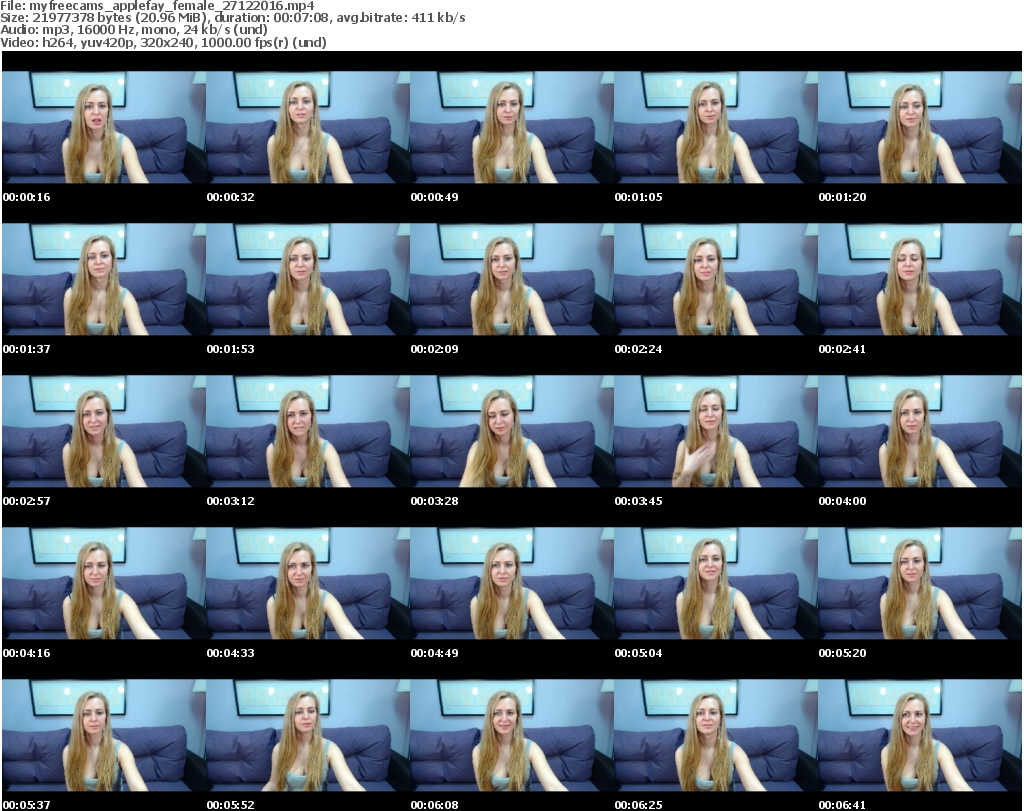Click the video frame thumbnail timestamped 00:01:05

coord(716,127)
